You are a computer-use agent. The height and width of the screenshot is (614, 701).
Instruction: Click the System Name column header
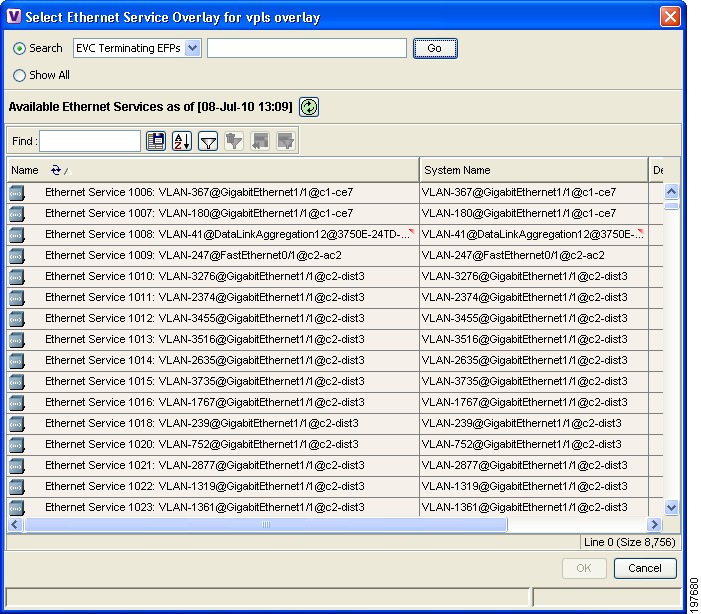point(534,170)
